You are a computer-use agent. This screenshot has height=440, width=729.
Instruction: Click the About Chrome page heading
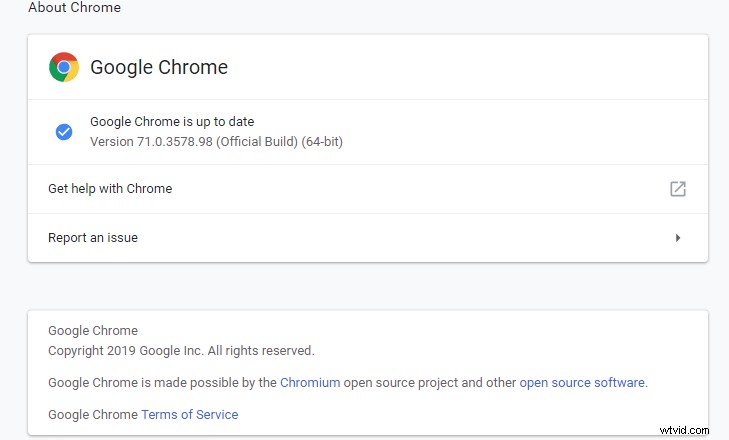[x=74, y=7]
